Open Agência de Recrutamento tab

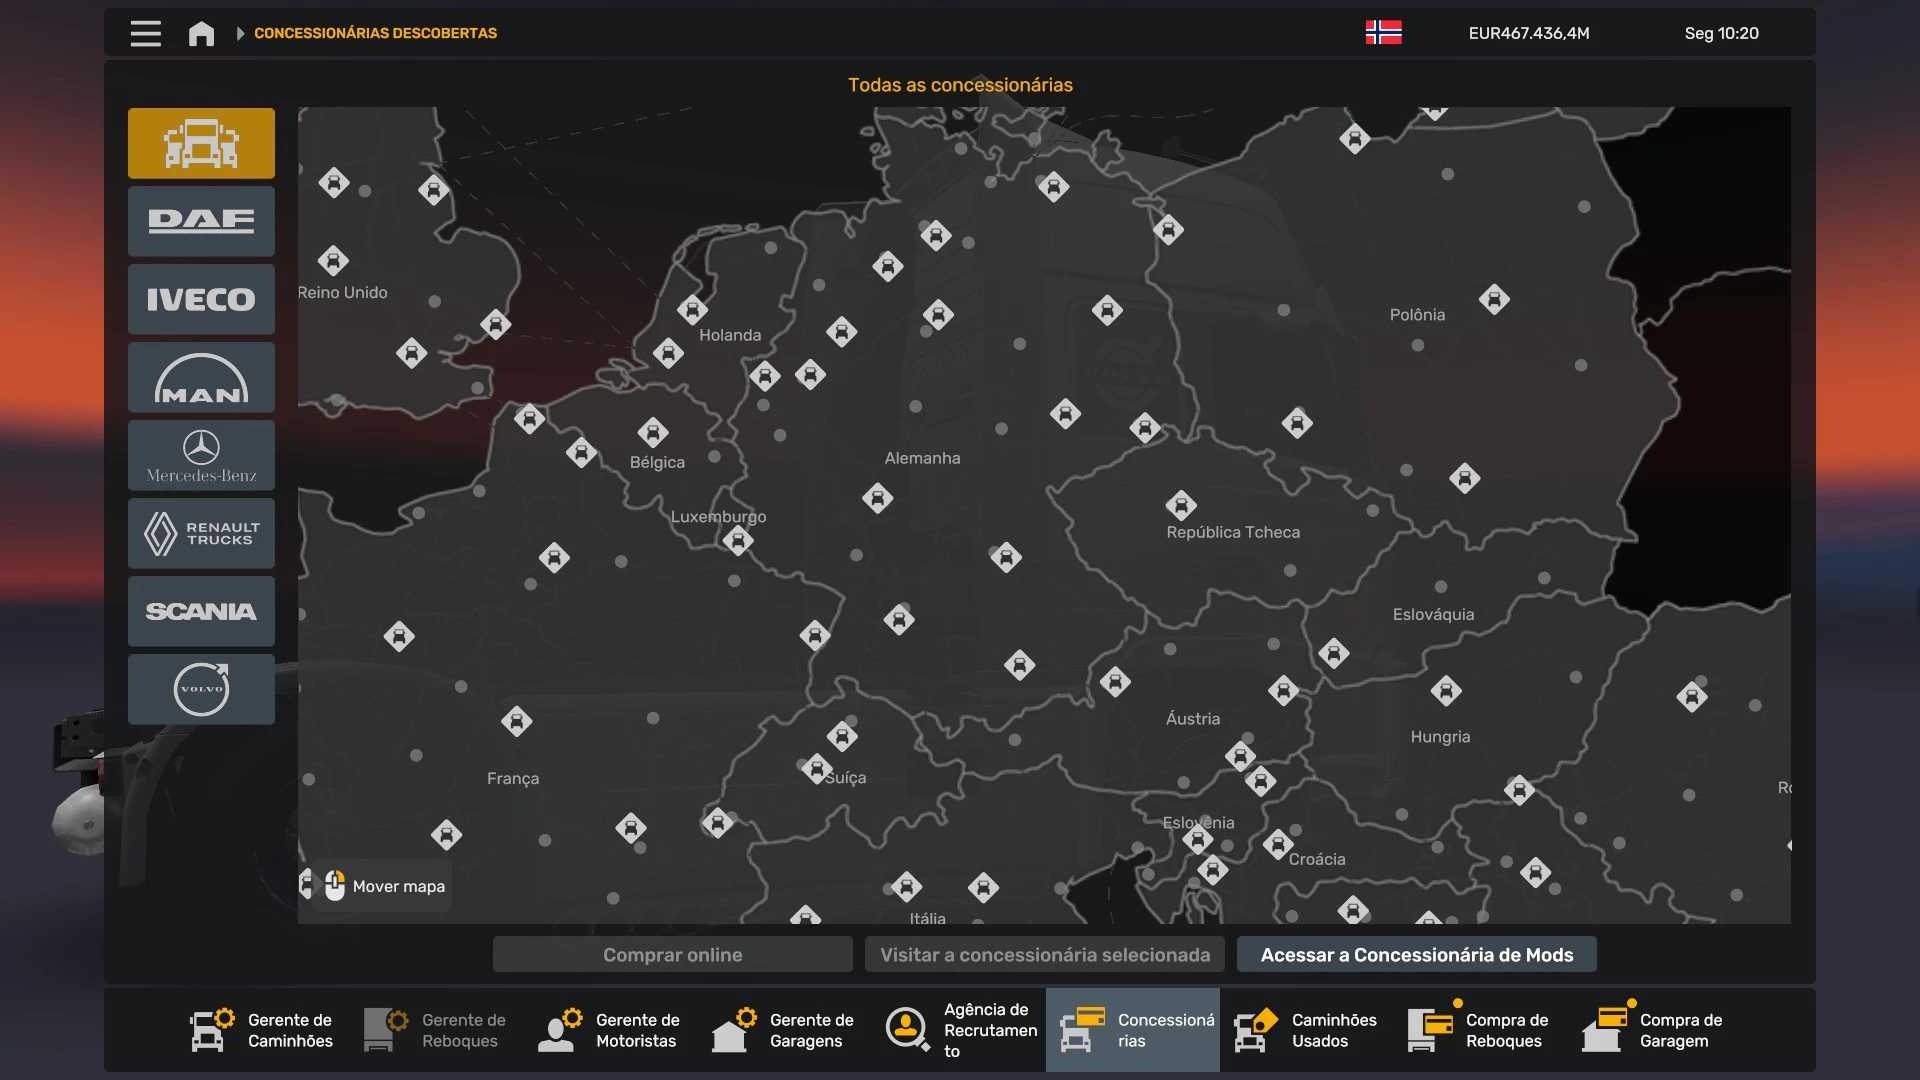(958, 1030)
